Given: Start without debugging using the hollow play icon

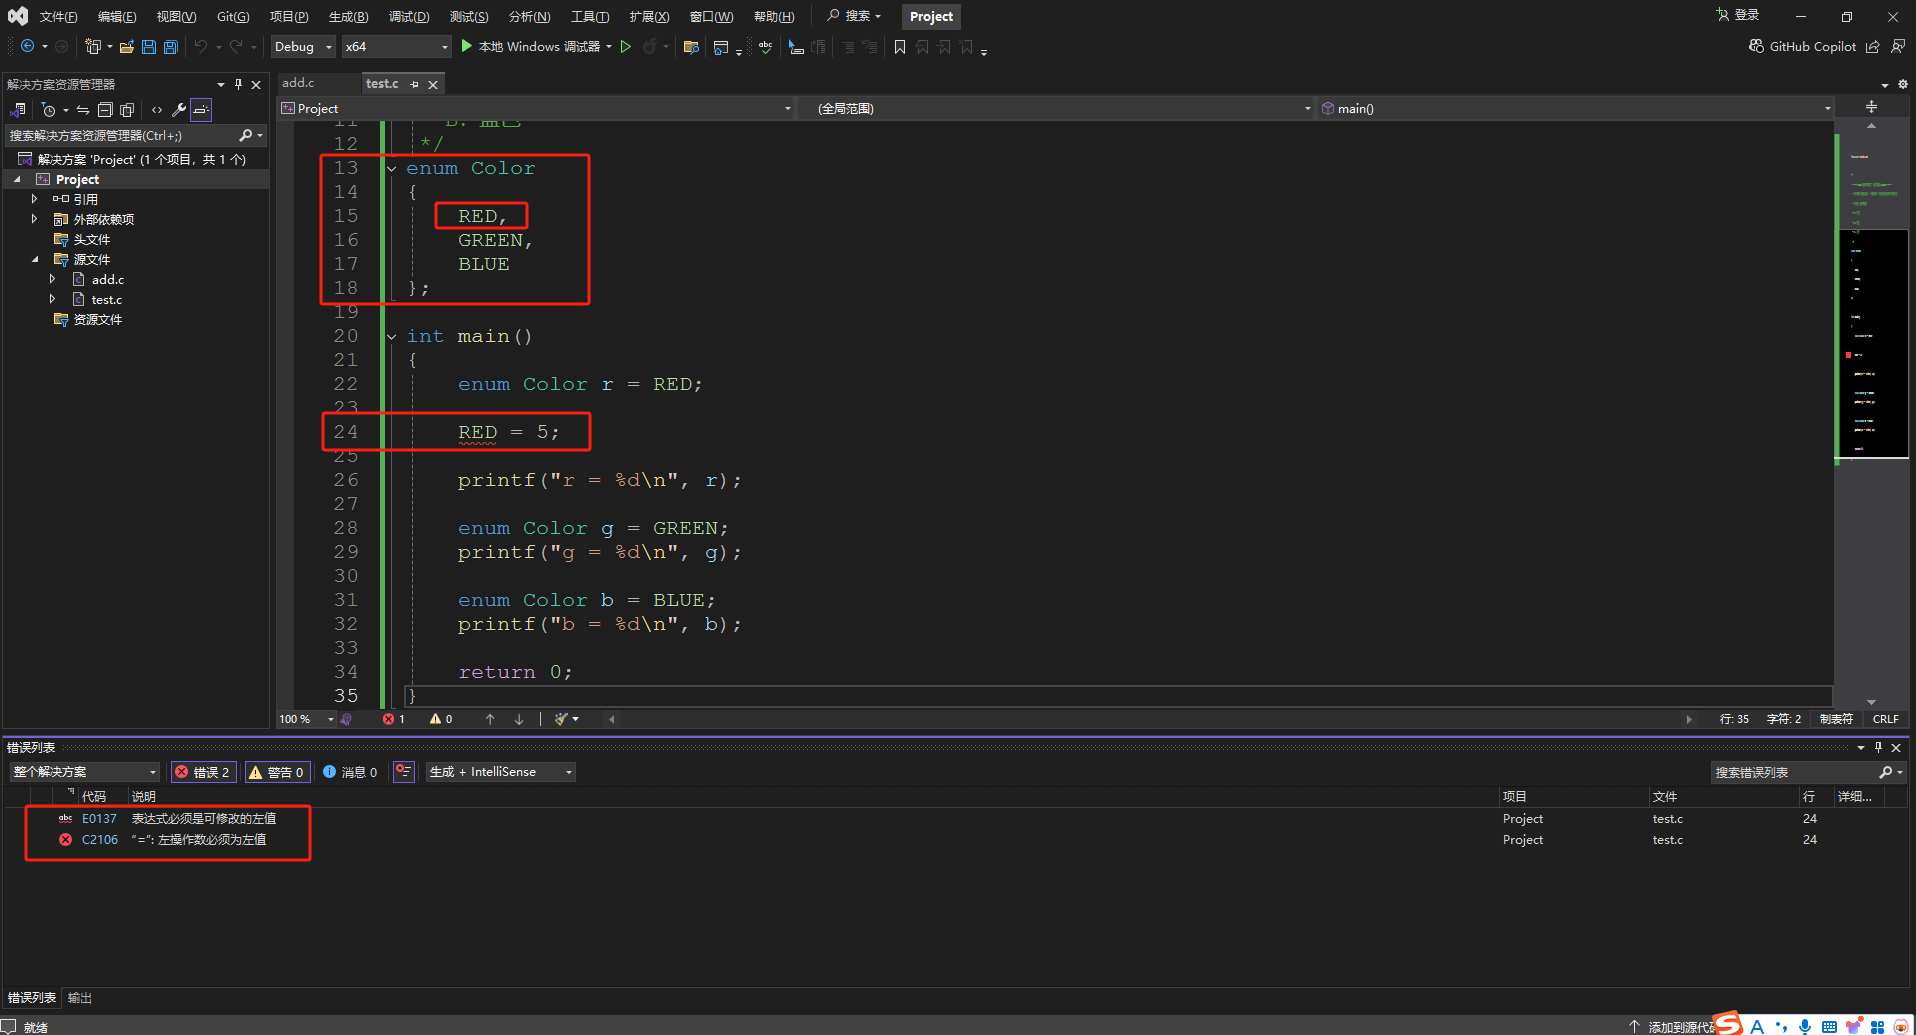Looking at the screenshot, I should point(626,46).
